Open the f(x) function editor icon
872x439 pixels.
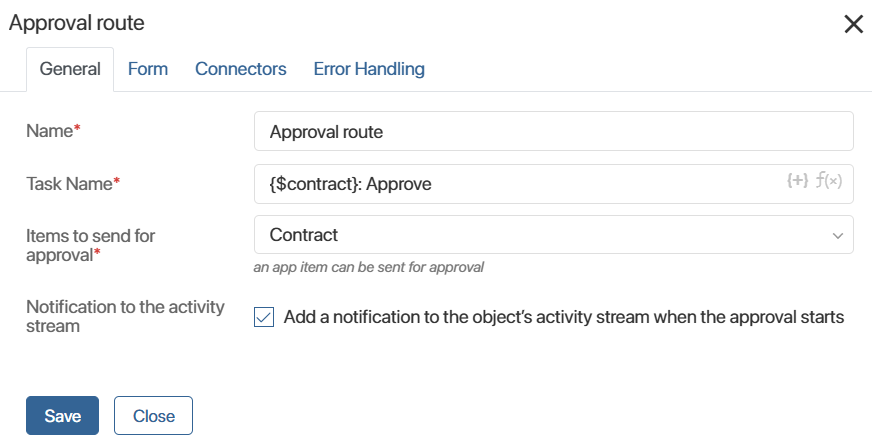pos(828,181)
